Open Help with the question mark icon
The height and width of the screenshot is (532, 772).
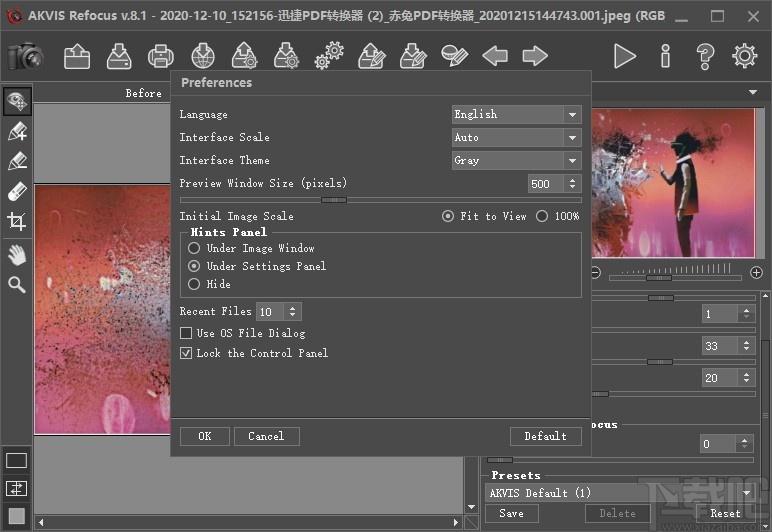[705, 56]
